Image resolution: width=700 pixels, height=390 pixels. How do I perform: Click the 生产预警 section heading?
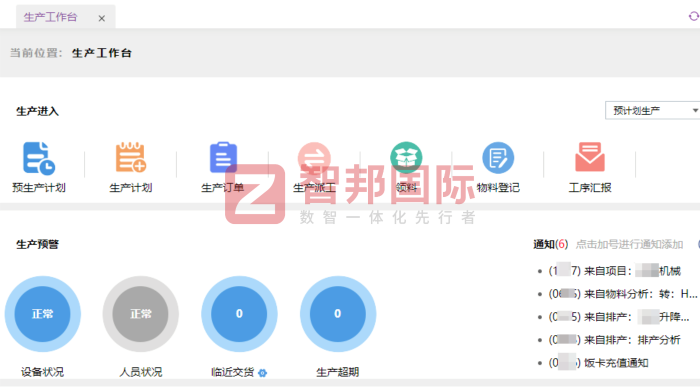click(x=38, y=245)
